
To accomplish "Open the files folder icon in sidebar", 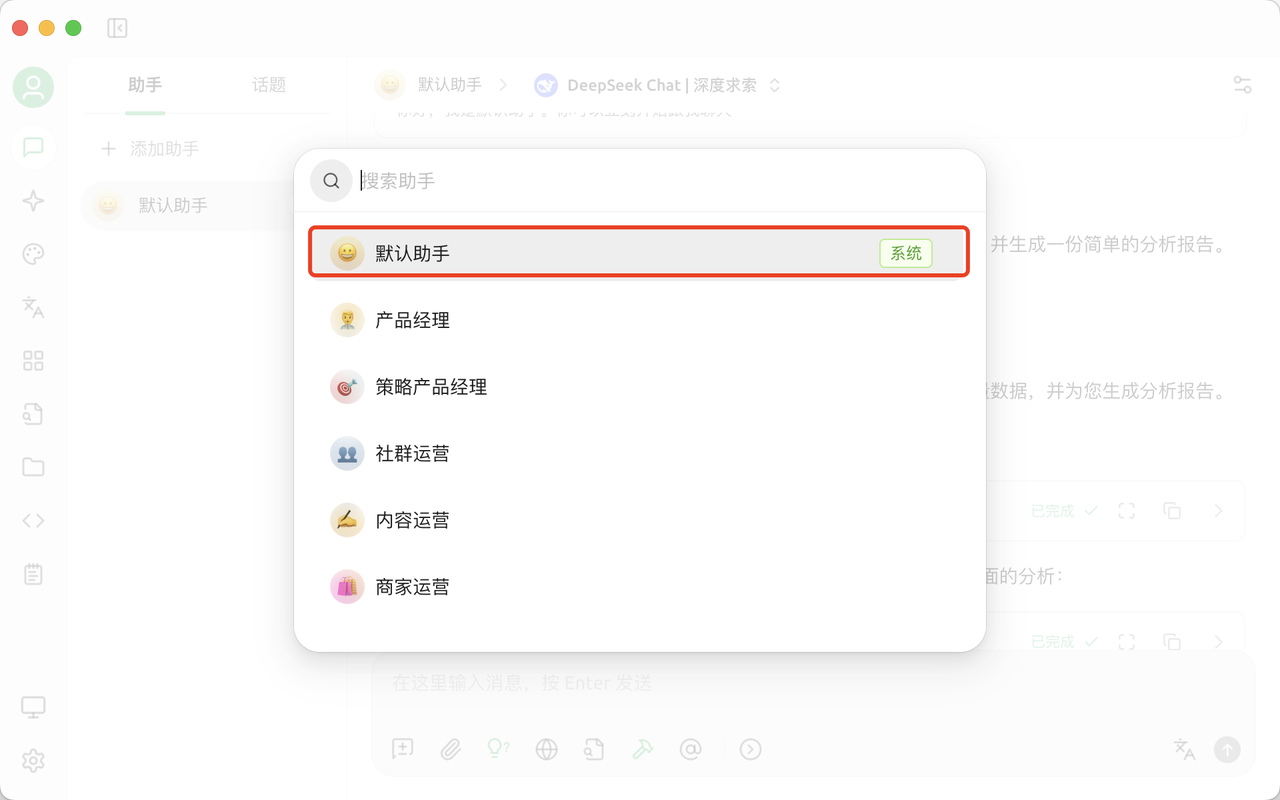I will click(x=33, y=467).
